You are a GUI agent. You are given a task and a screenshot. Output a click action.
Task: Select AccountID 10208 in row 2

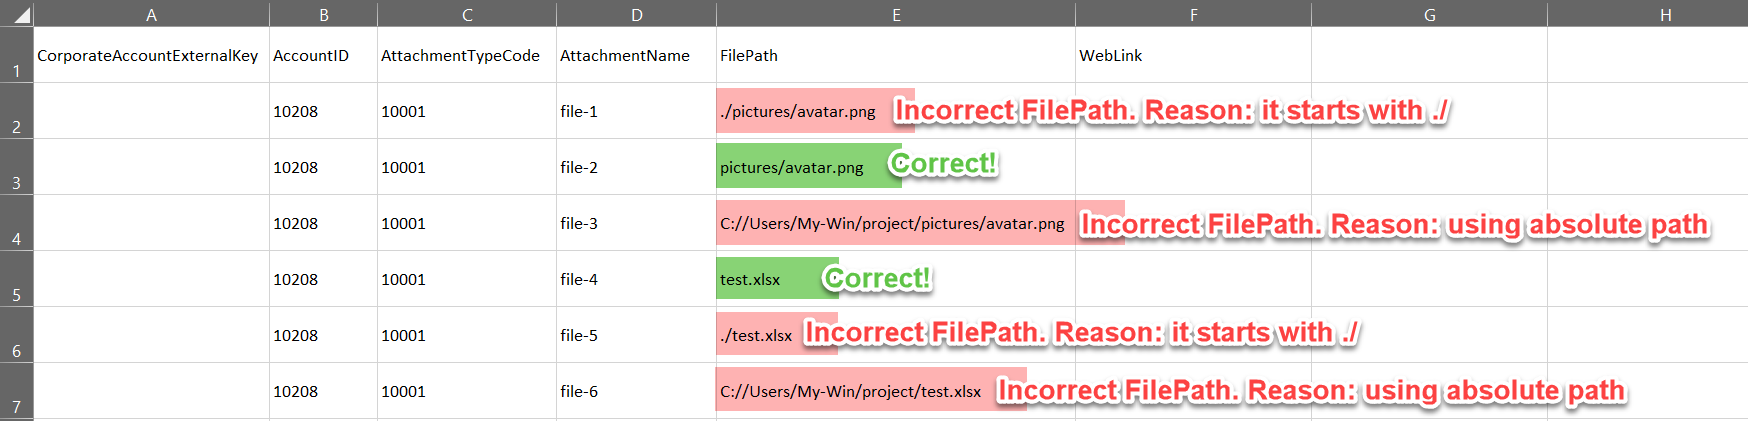coord(323,111)
